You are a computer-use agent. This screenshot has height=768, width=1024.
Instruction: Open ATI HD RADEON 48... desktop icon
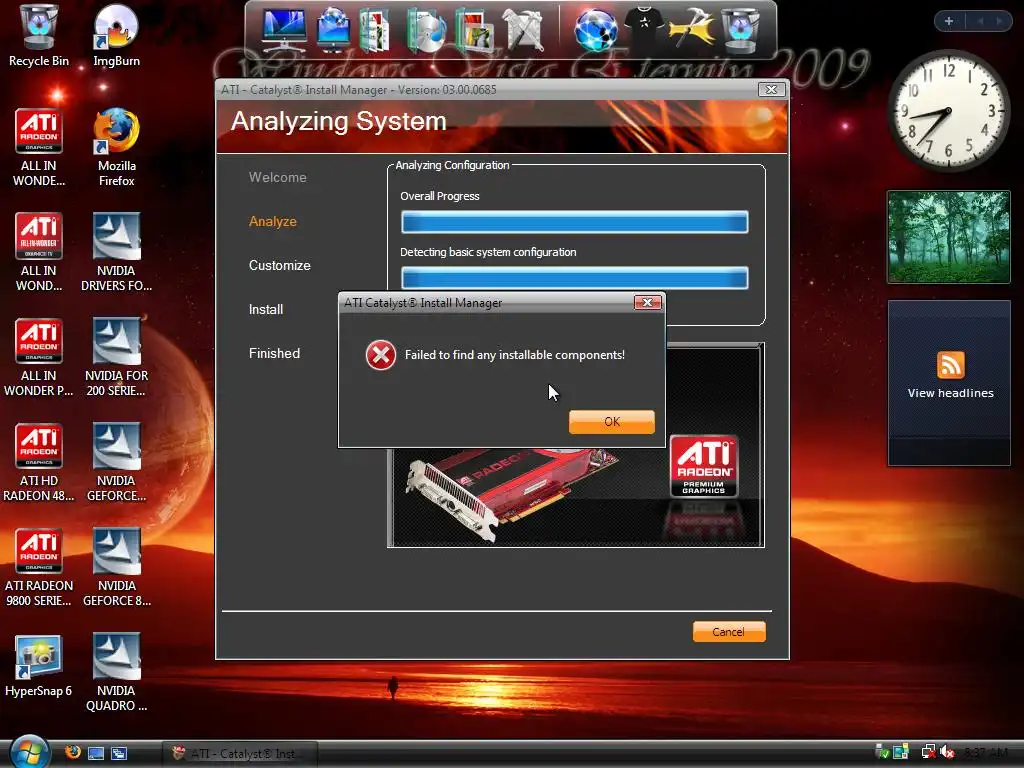(x=39, y=463)
